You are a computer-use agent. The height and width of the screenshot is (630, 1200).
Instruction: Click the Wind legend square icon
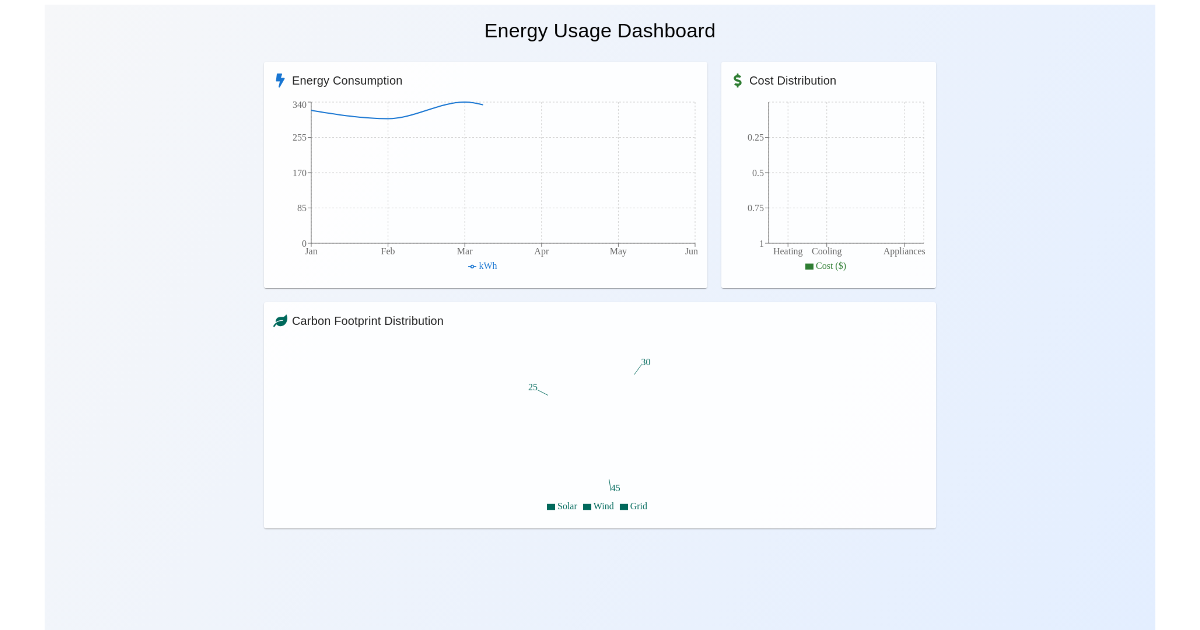(587, 506)
